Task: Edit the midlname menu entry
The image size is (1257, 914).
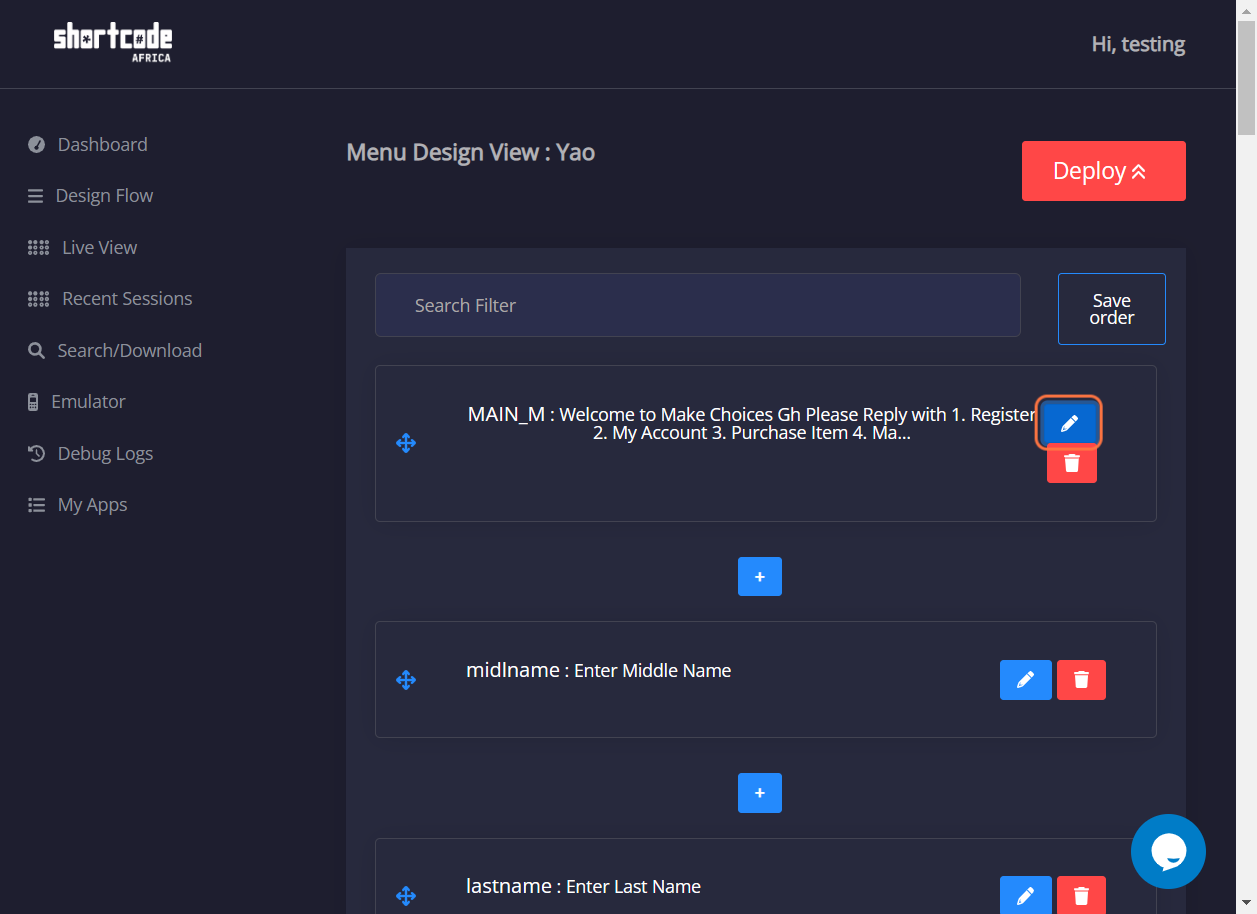Action: tap(1025, 680)
